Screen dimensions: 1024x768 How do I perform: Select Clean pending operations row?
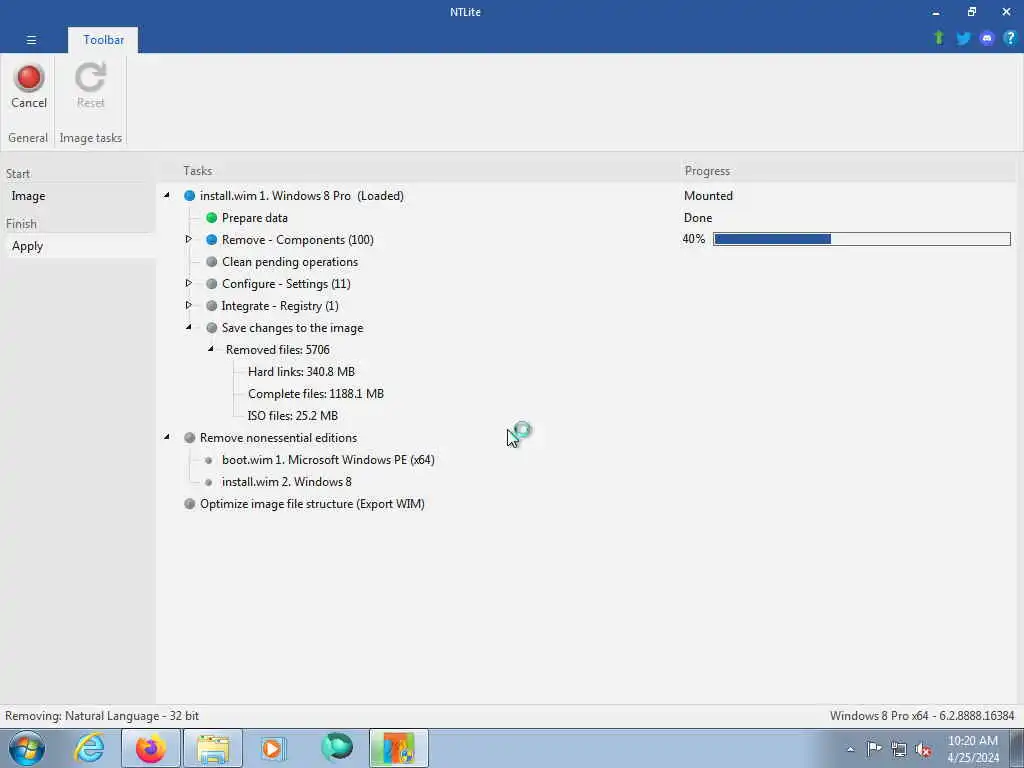[x=290, y=262]
